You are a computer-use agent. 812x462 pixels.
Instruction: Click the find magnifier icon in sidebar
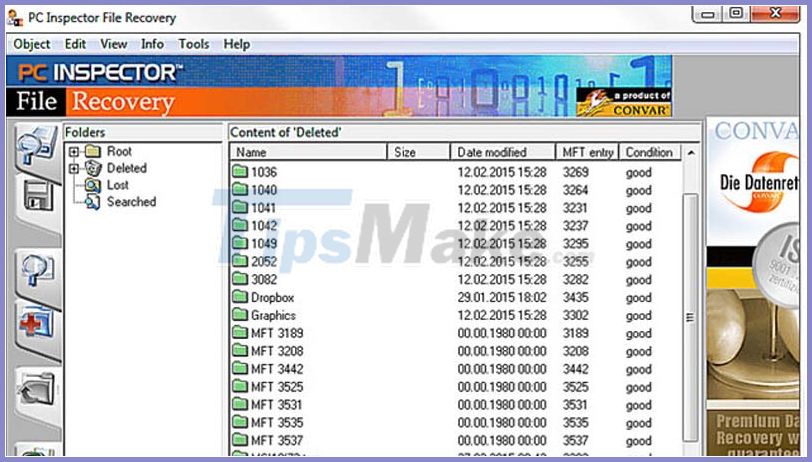coord(37,270)
